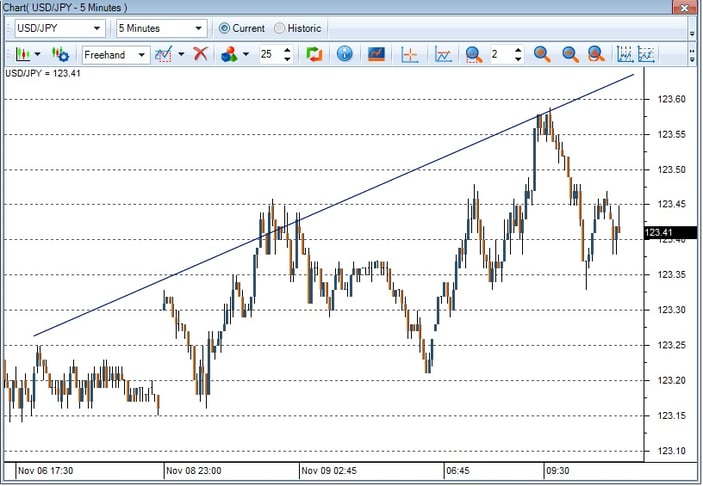The image size is (703, 486).
Task: Decrease the zoom value 2 stepper
Action: (x=517, y=59)
